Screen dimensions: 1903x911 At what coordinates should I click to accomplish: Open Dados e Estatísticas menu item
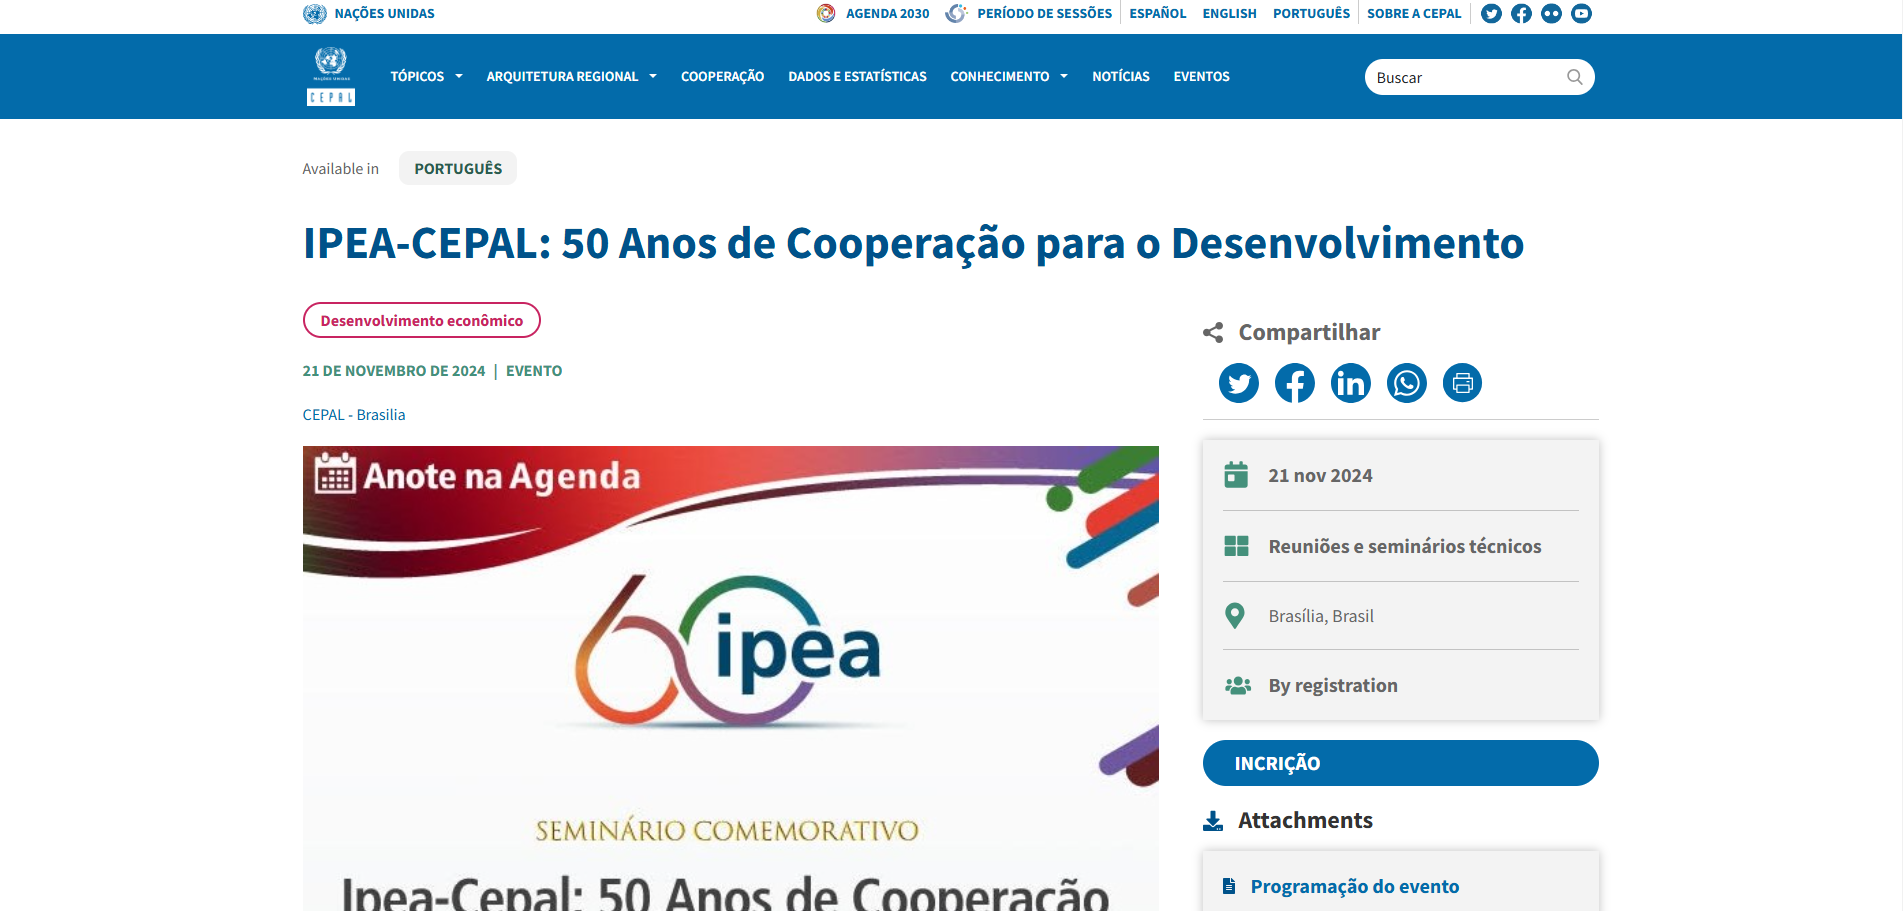tap(857, 76)
